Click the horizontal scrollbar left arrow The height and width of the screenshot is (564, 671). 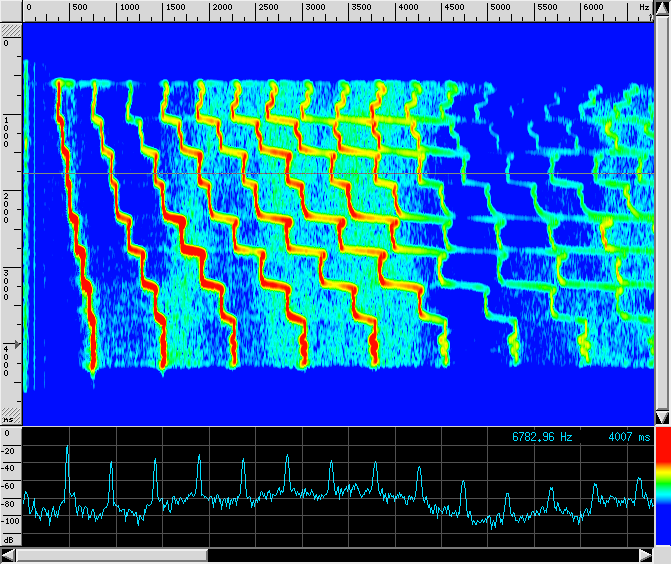click(x=9, y=554)
